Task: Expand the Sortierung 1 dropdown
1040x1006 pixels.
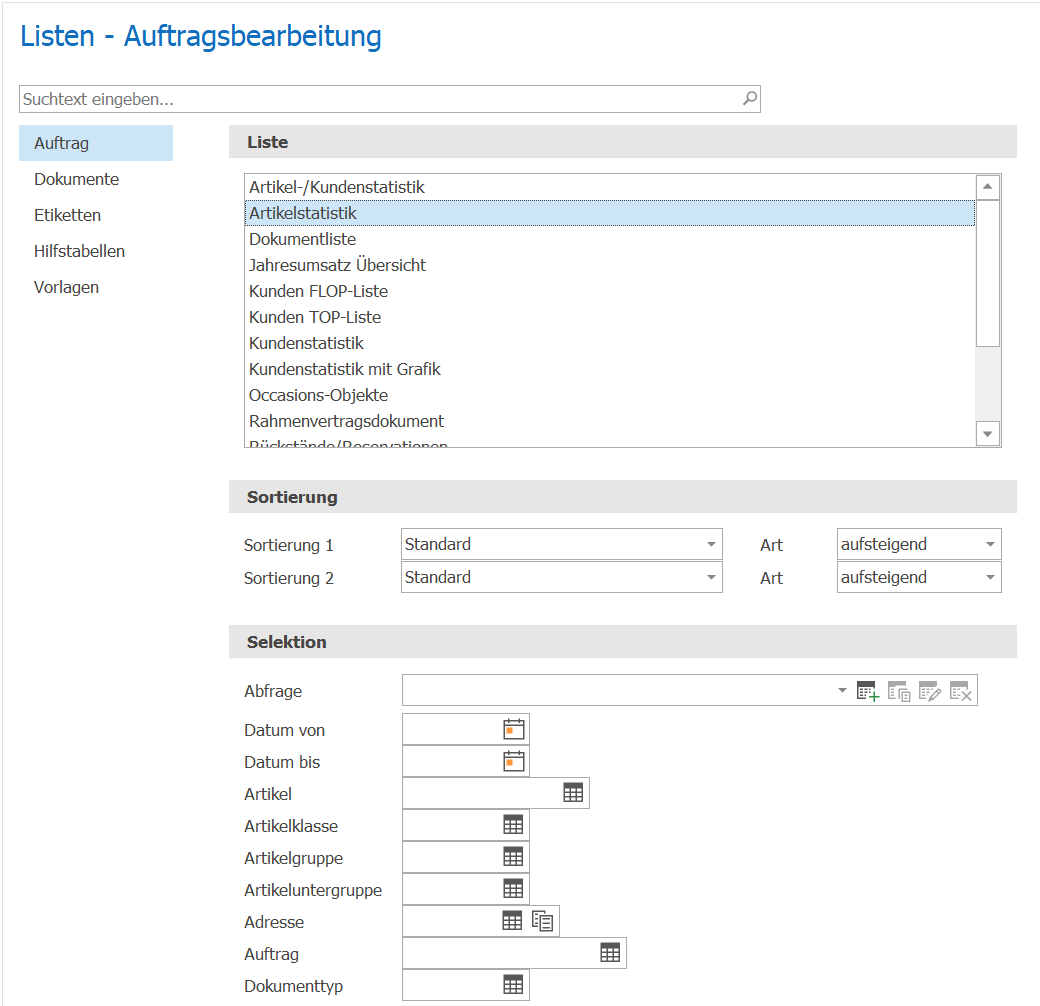Action: (x=711, y=544)
